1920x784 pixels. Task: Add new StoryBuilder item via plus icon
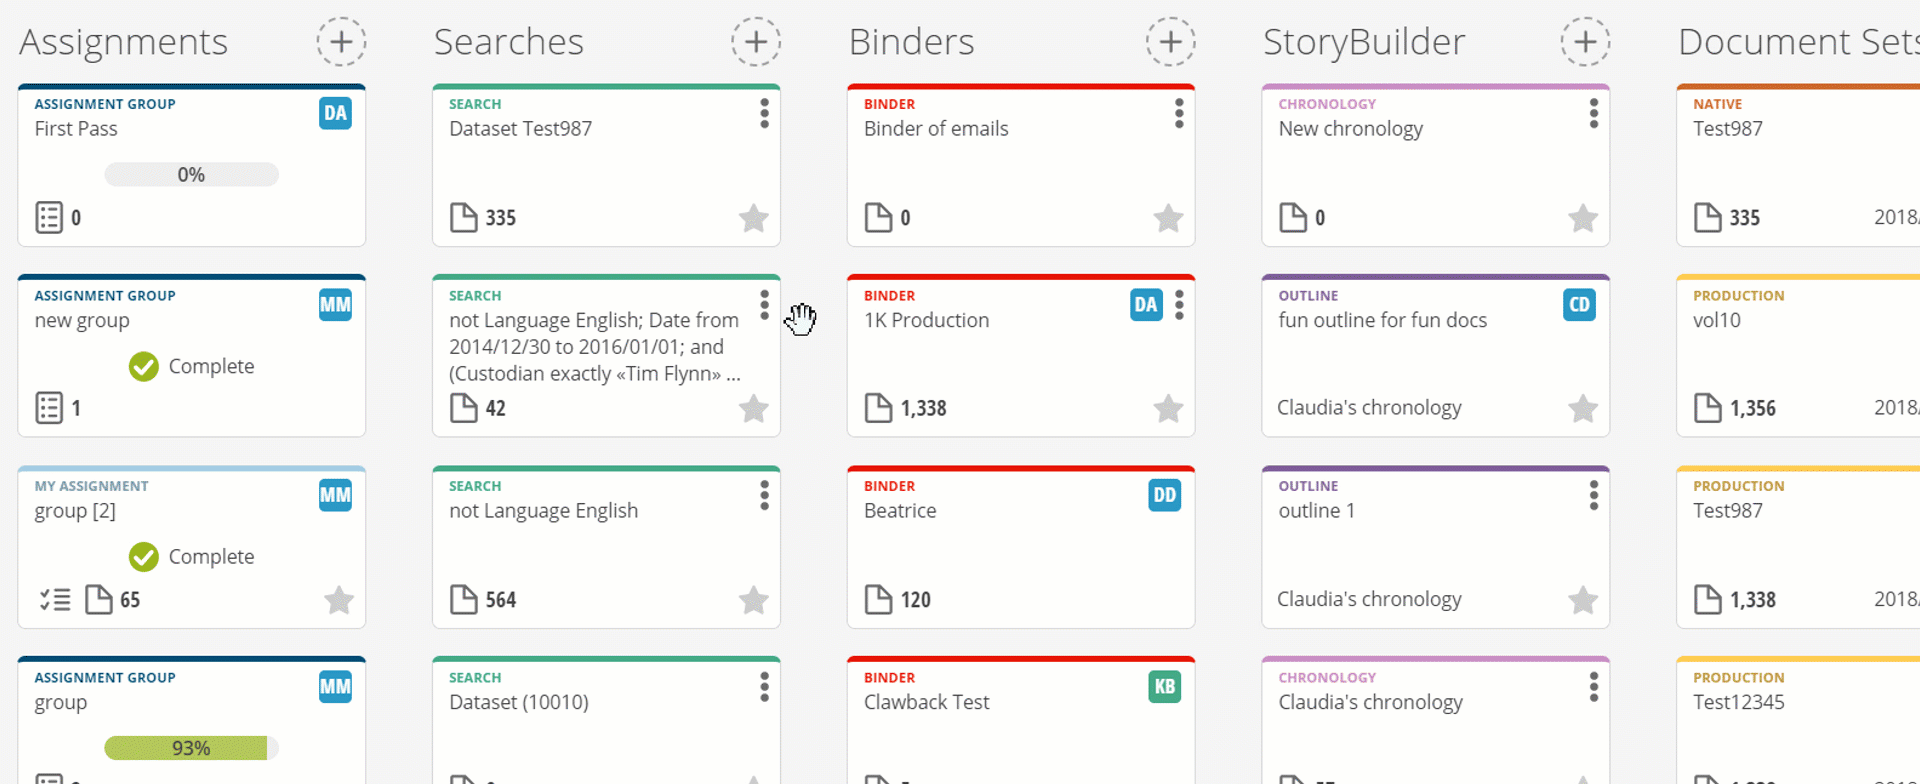[1585, 42]
